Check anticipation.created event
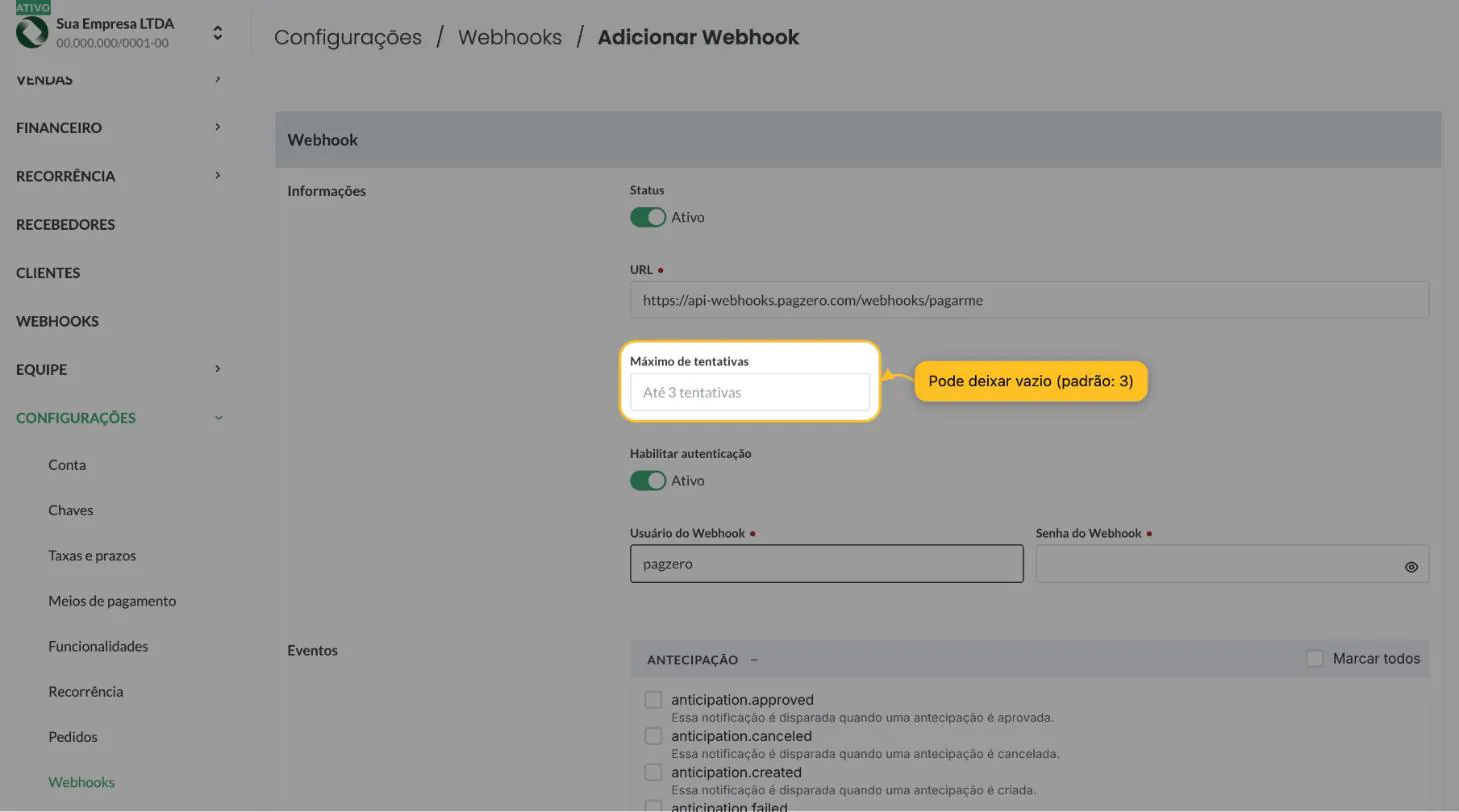 [x=653, y=772]
